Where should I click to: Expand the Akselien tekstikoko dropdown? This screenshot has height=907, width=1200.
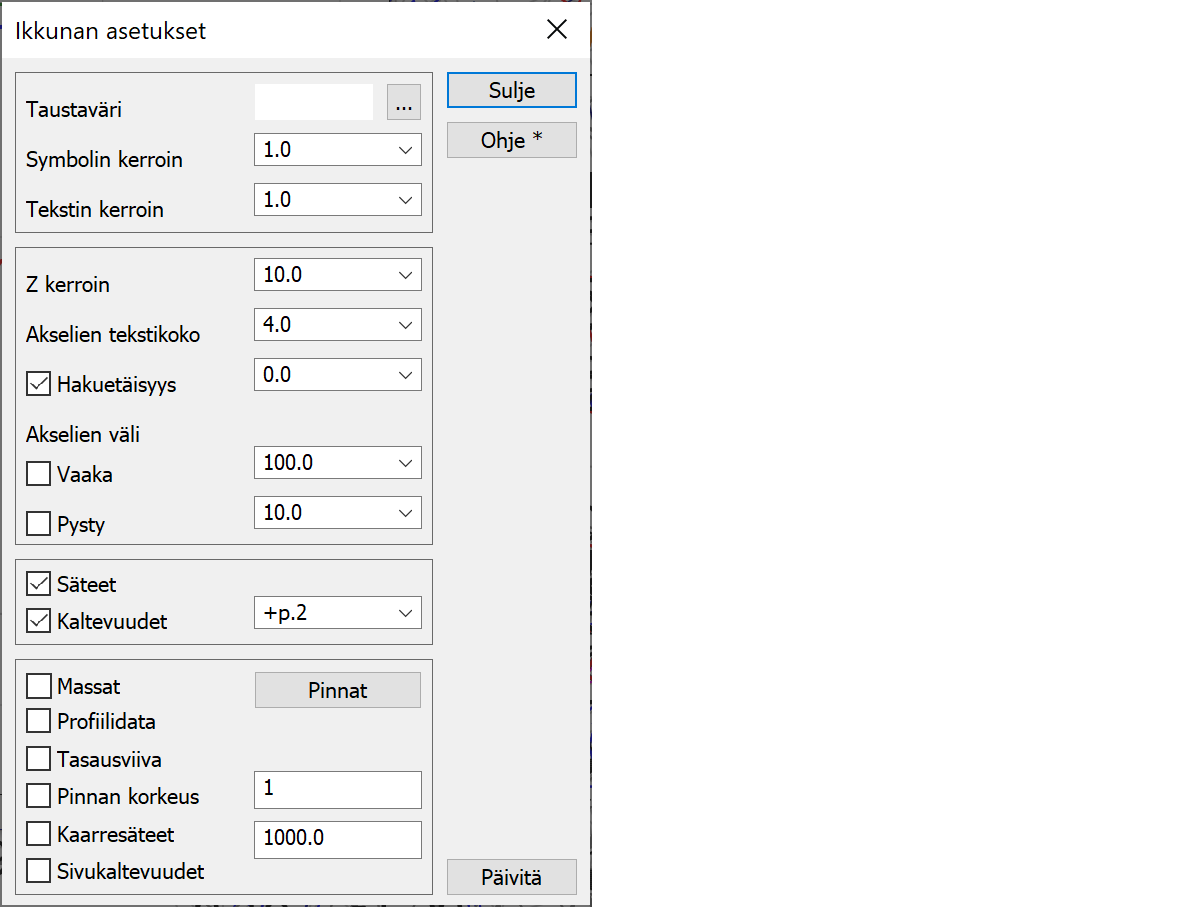(x=338, y=325)
